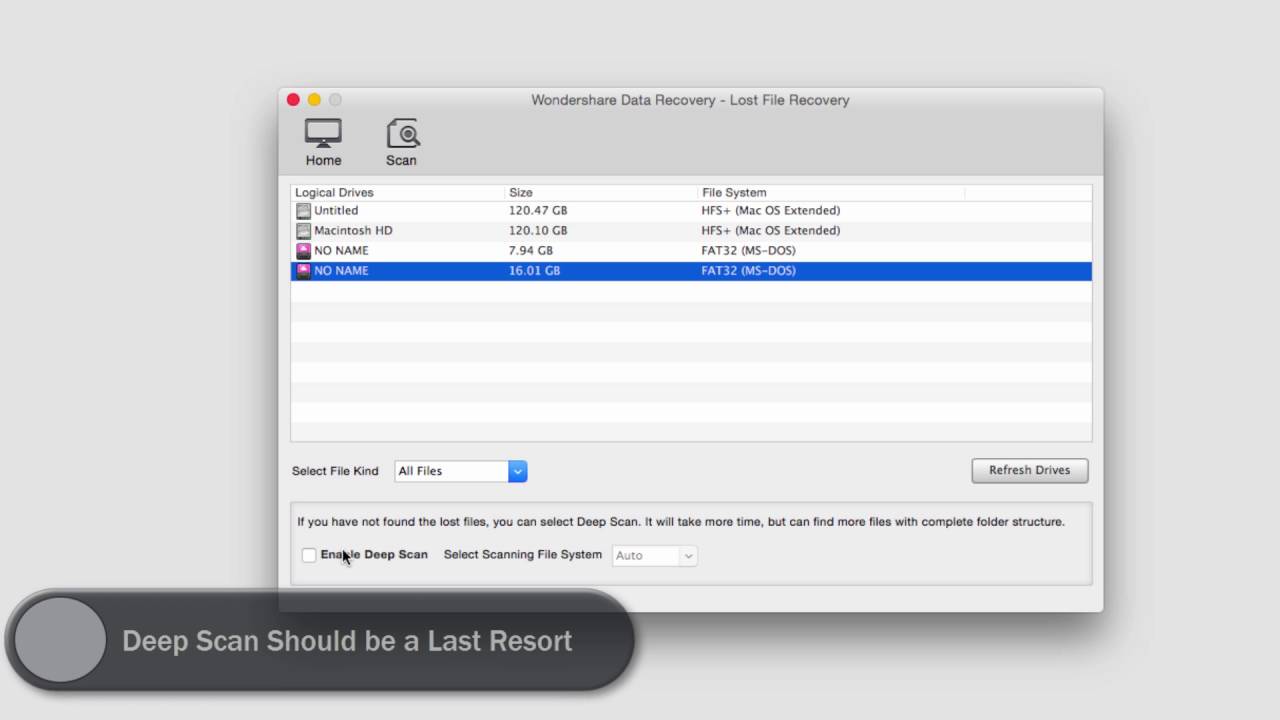
Task: Click the Refresh Drives button
Action: click(1029, 470)
